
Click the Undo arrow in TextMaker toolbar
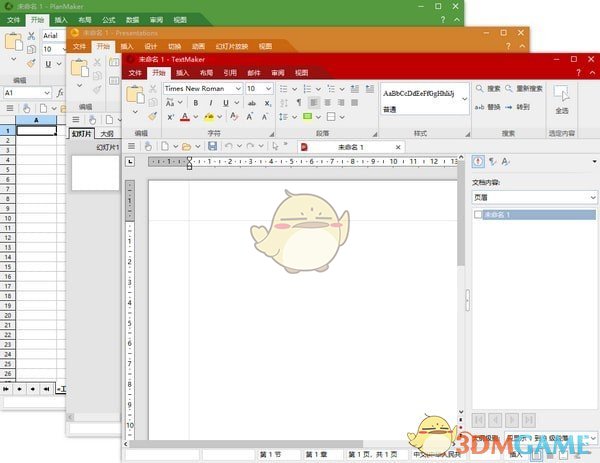click(228, 146)
